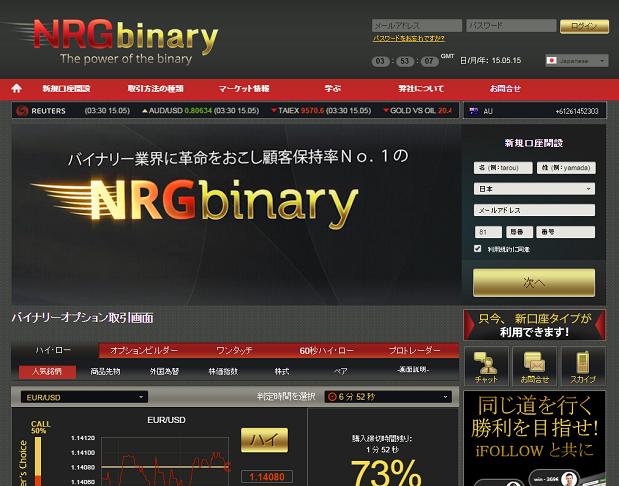
Task: Click the first name (tarou) field
Action: [x=503, y=168]
